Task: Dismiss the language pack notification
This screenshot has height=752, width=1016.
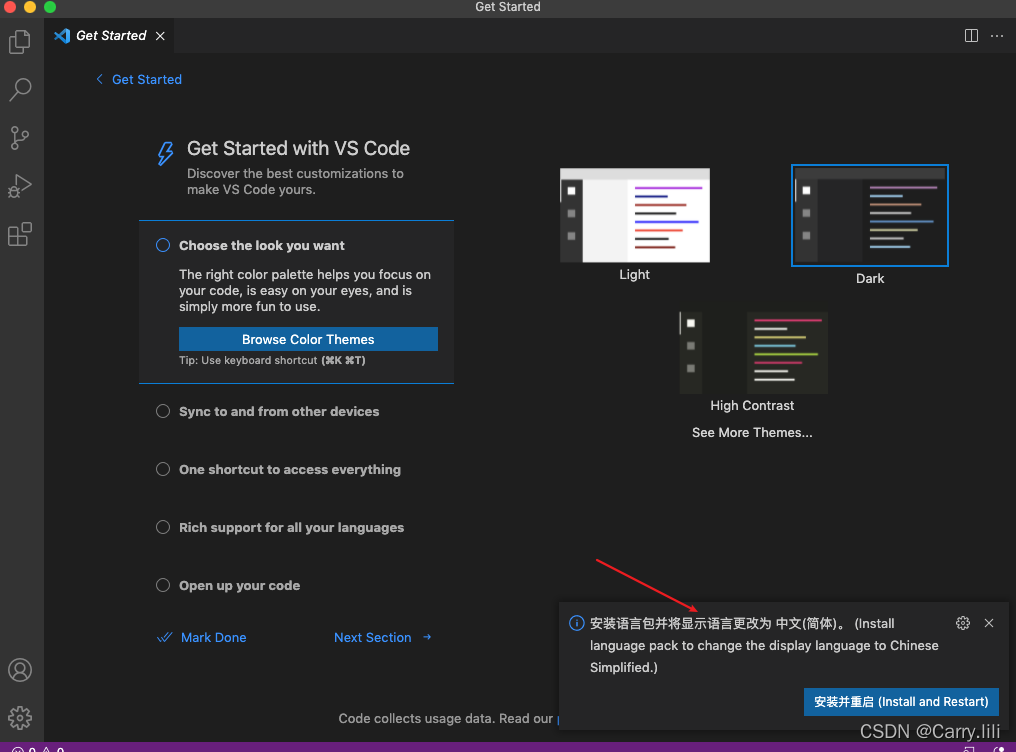Action: click(x=989, y=623)
